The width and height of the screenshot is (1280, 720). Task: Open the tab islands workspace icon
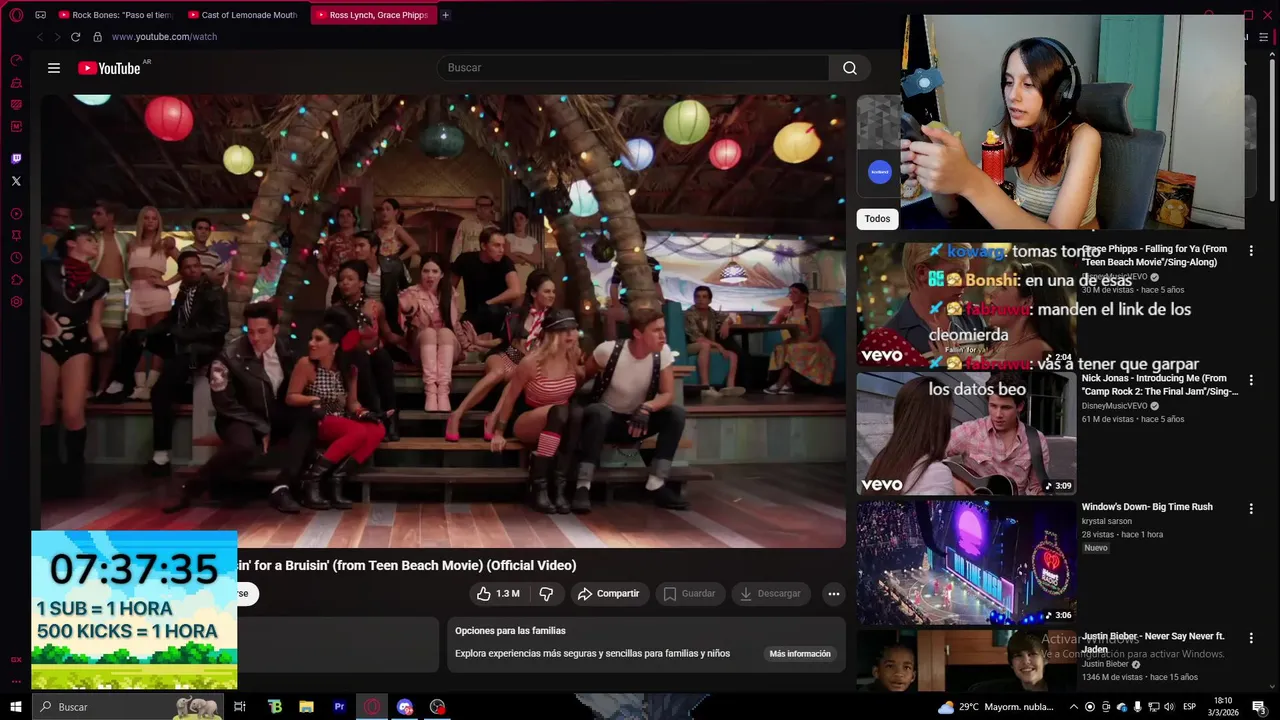coord(40,15)
